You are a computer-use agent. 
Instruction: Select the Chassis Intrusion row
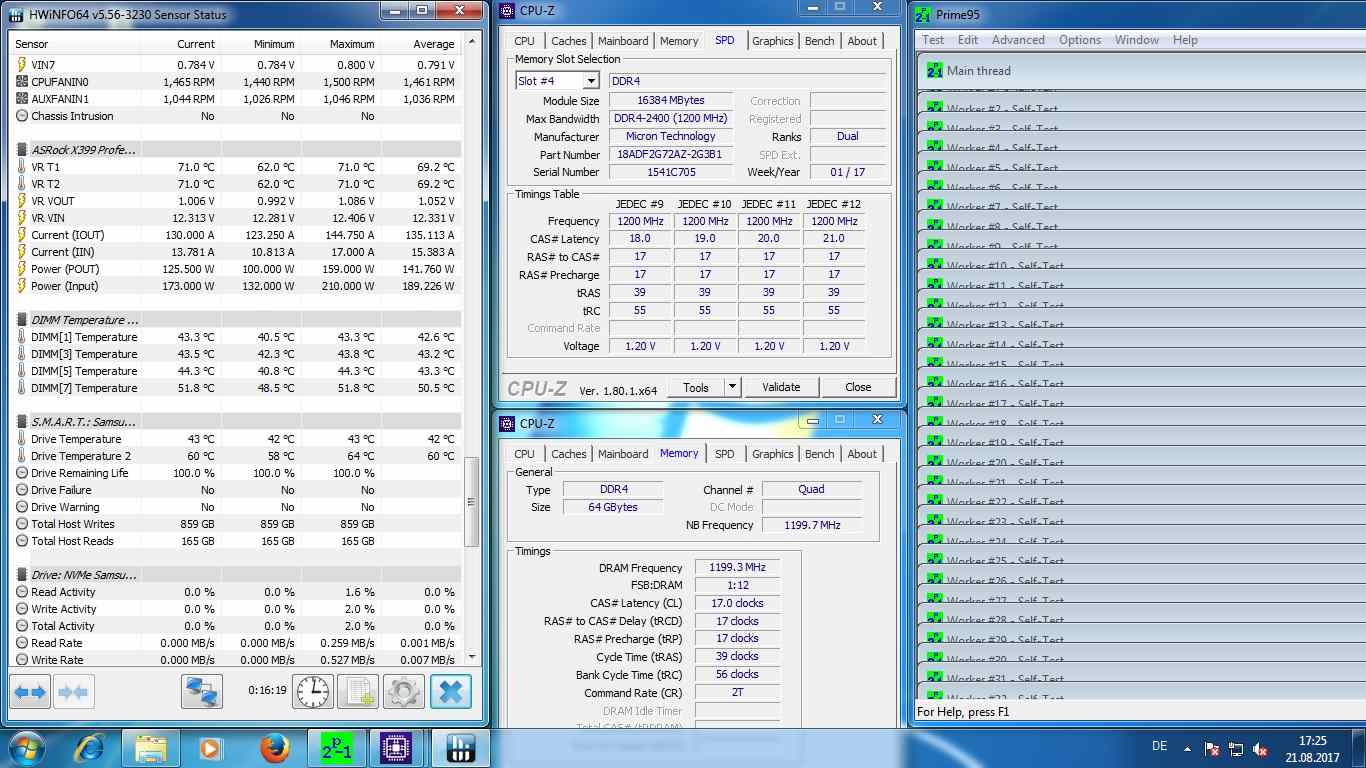(x=236, y=116)
